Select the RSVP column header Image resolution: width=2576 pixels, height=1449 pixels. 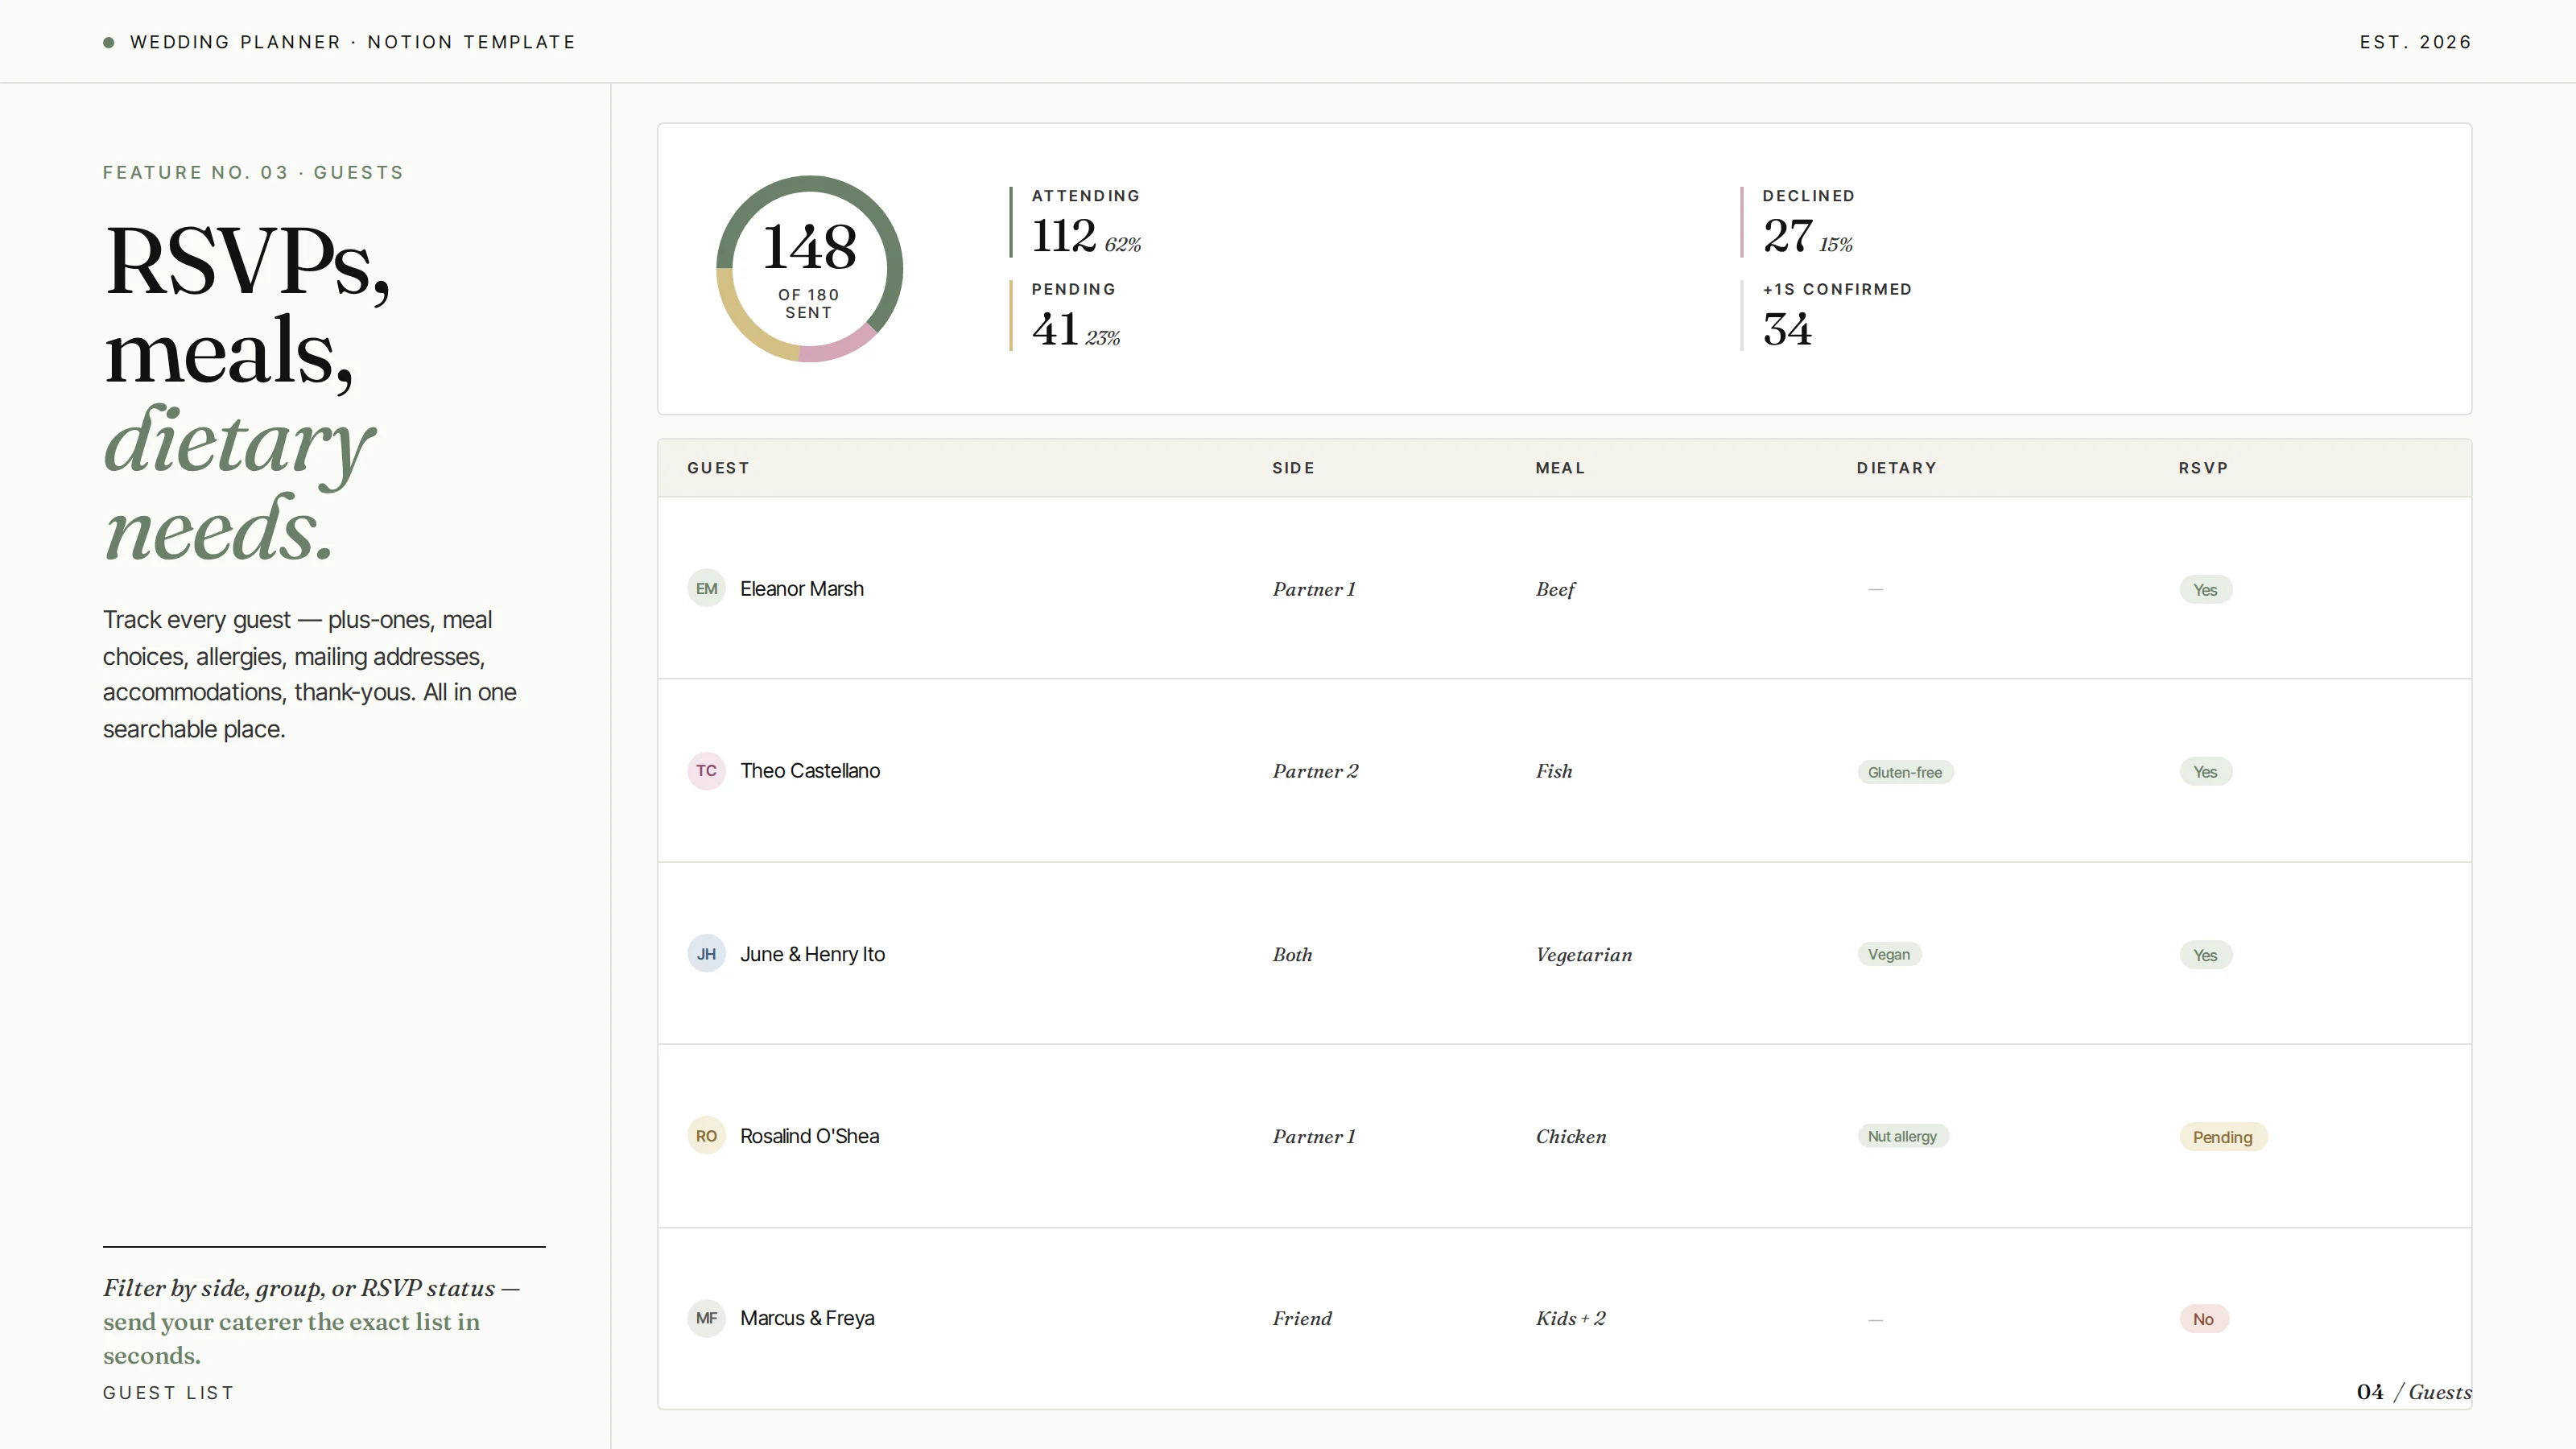(x=2203, y=468)
